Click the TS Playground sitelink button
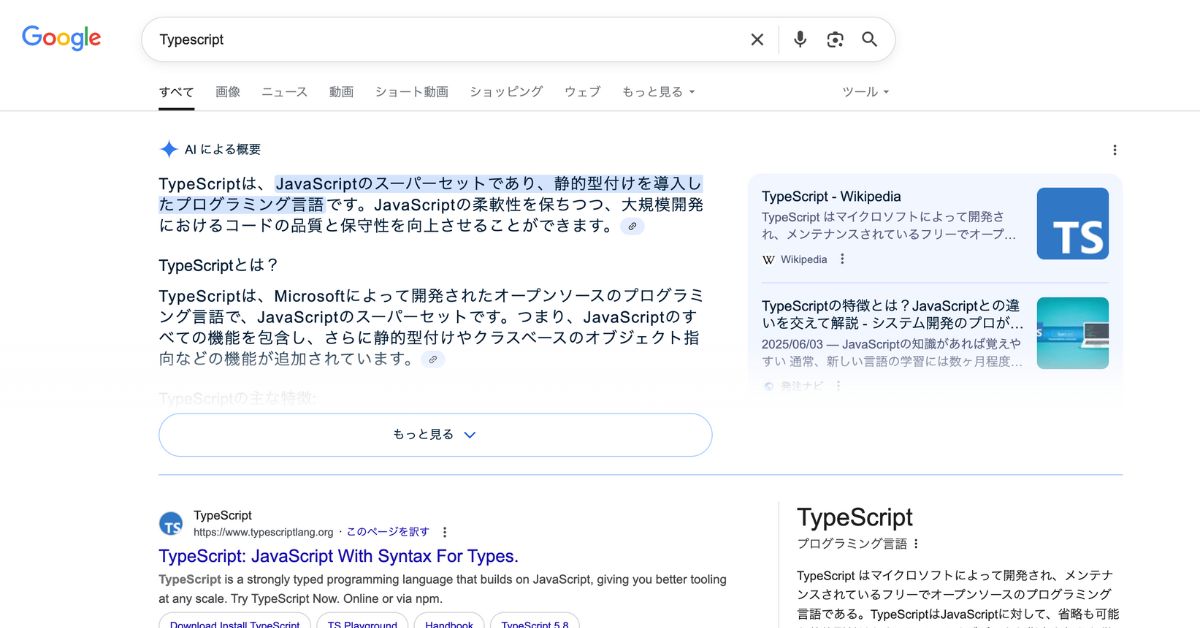The width and height of the screenshot is (1200, 628). coord(362,624)
